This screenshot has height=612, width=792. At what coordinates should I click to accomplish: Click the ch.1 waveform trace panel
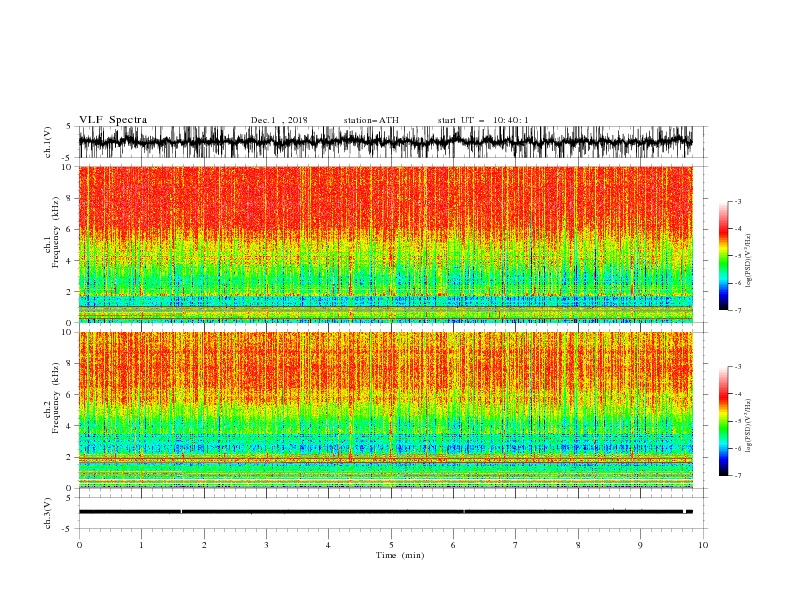pos(386,142)
